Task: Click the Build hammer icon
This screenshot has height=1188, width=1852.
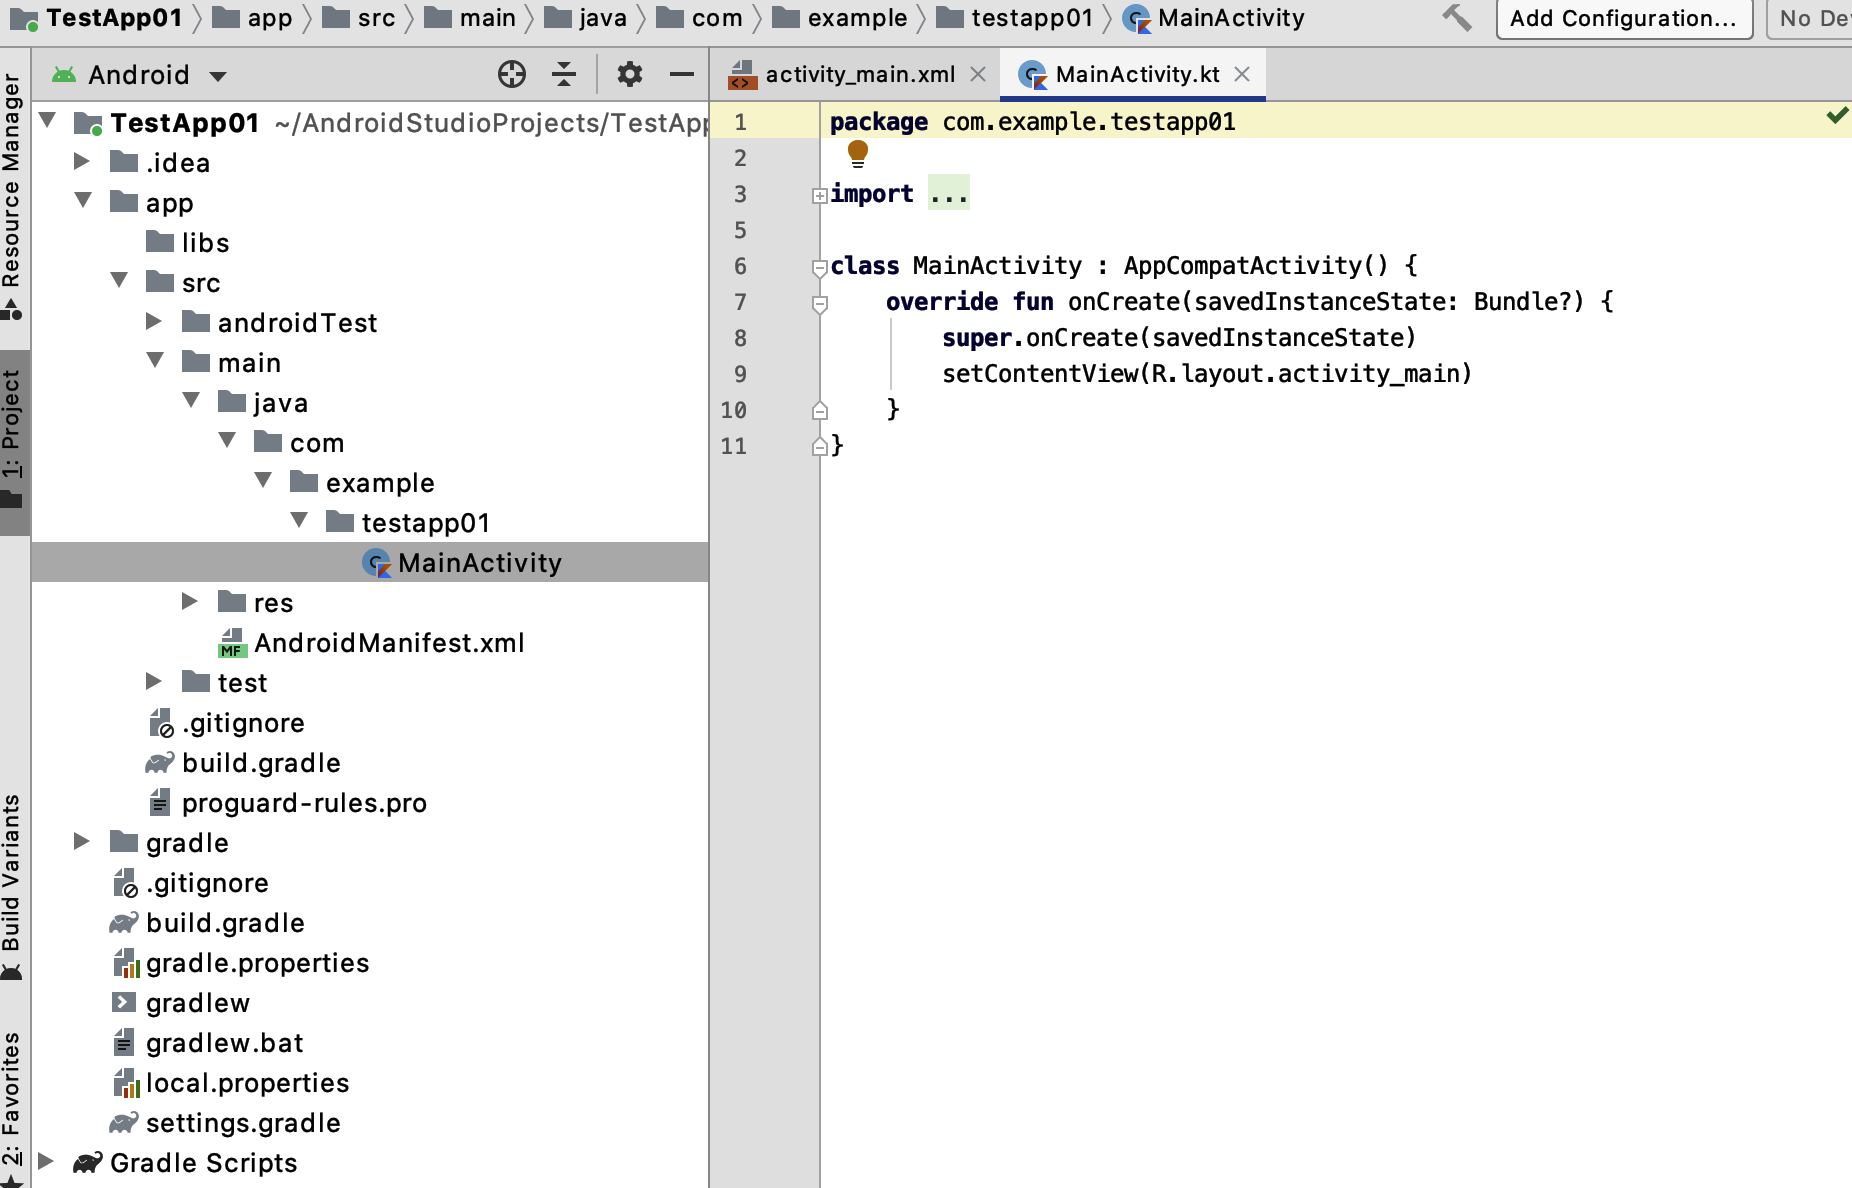Action: point(1457,17)
